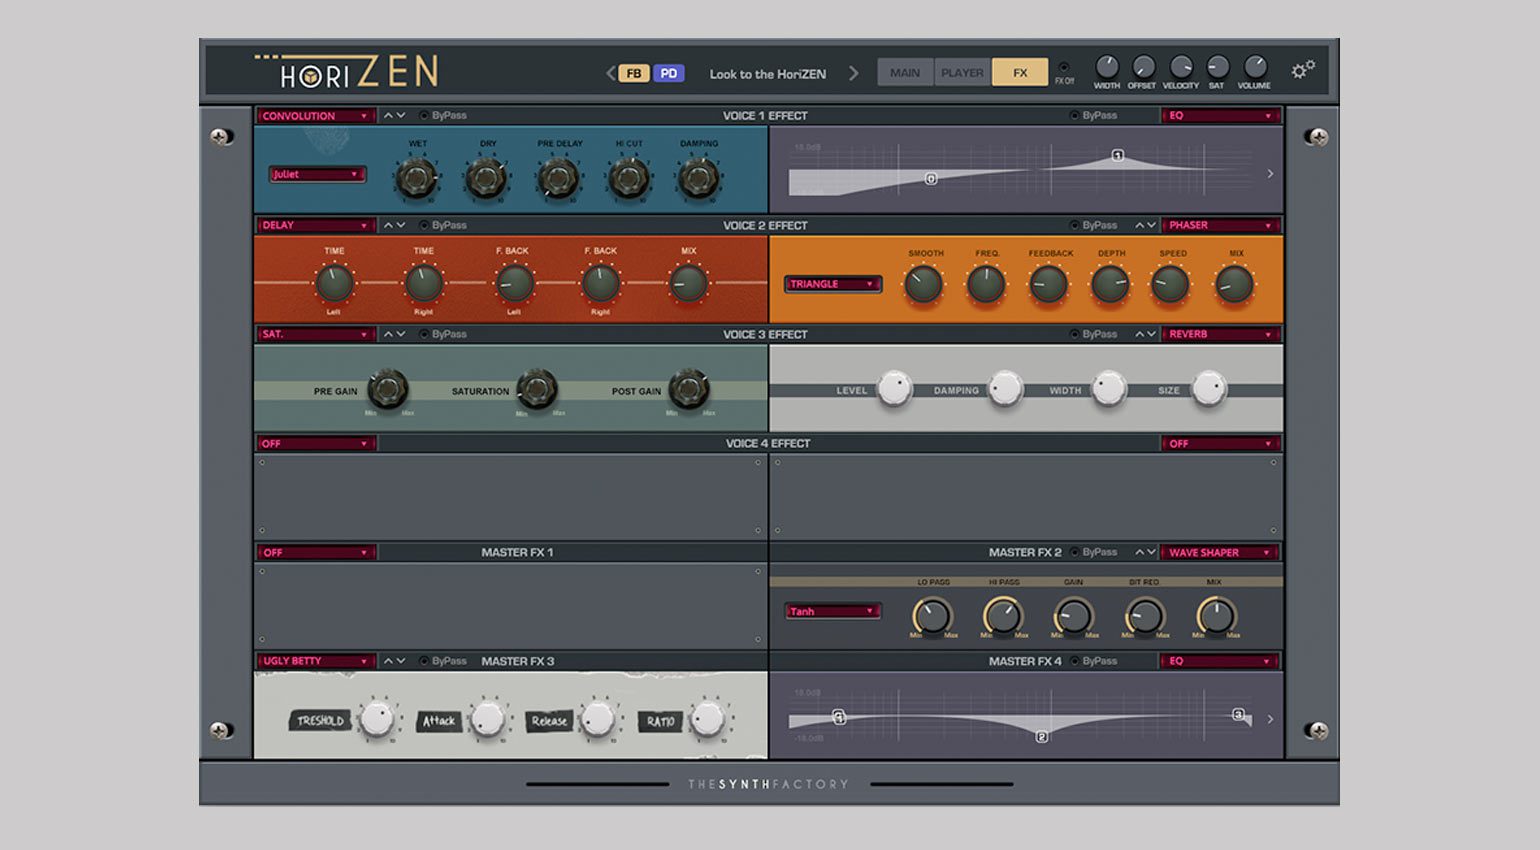
Task: Turn the reverb SIZE knob
Action: click(1209, 388)
